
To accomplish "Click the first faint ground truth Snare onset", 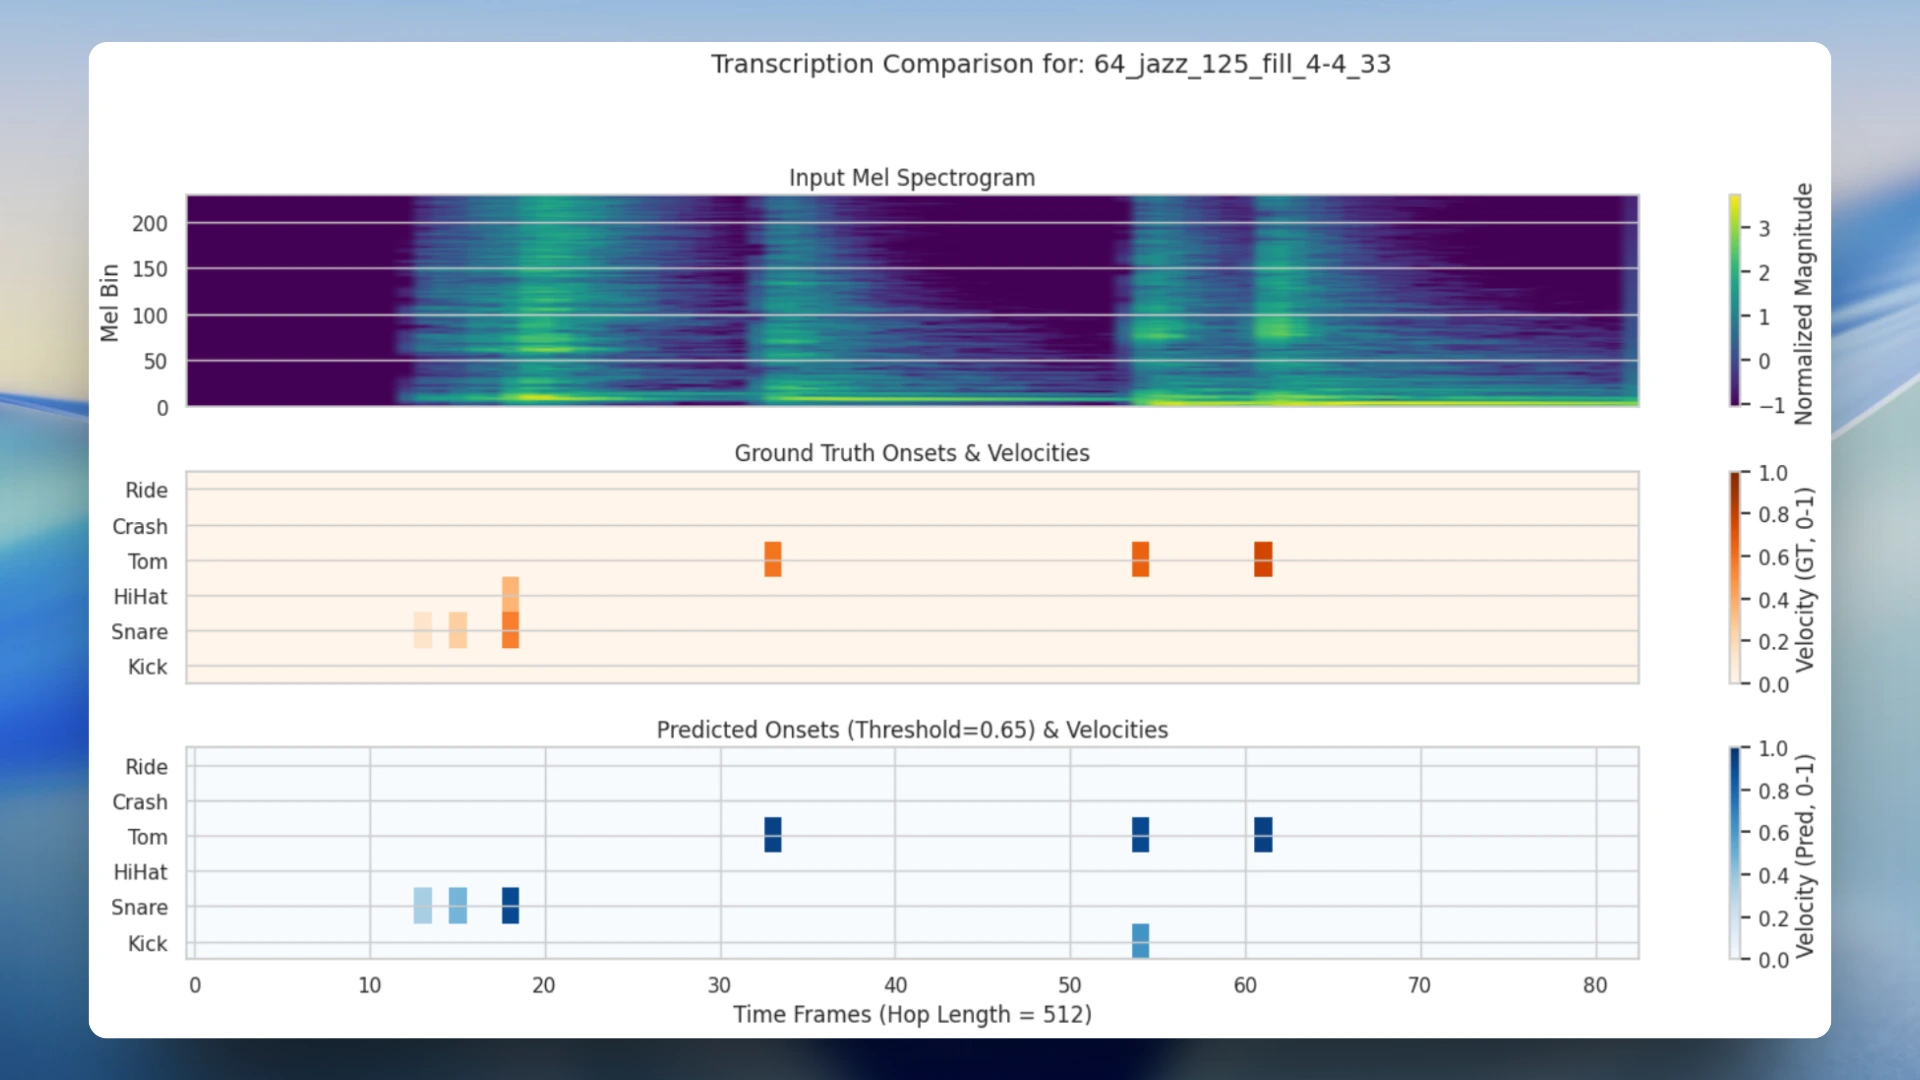I will pyautogui.click(x=423, y=630).
